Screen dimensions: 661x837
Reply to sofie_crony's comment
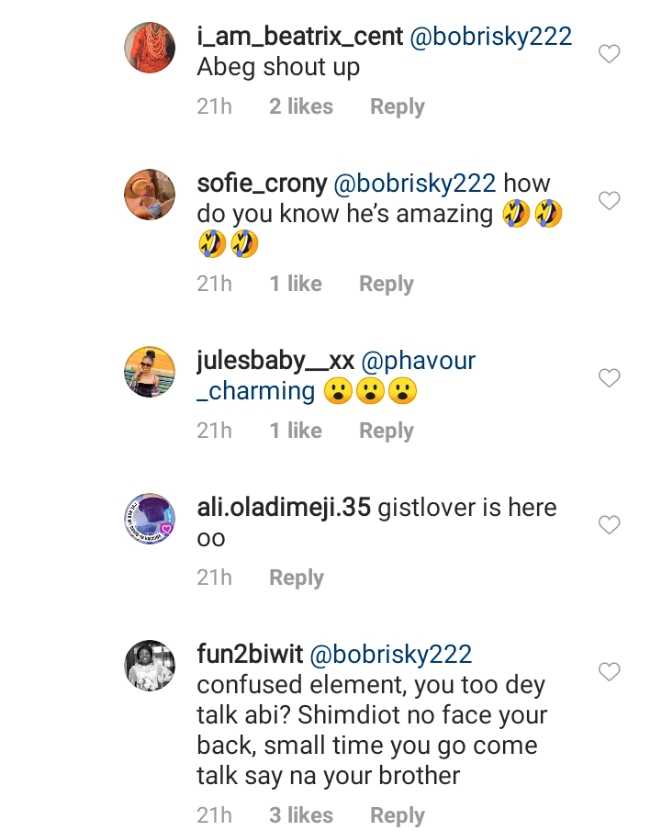coord(386,284)
